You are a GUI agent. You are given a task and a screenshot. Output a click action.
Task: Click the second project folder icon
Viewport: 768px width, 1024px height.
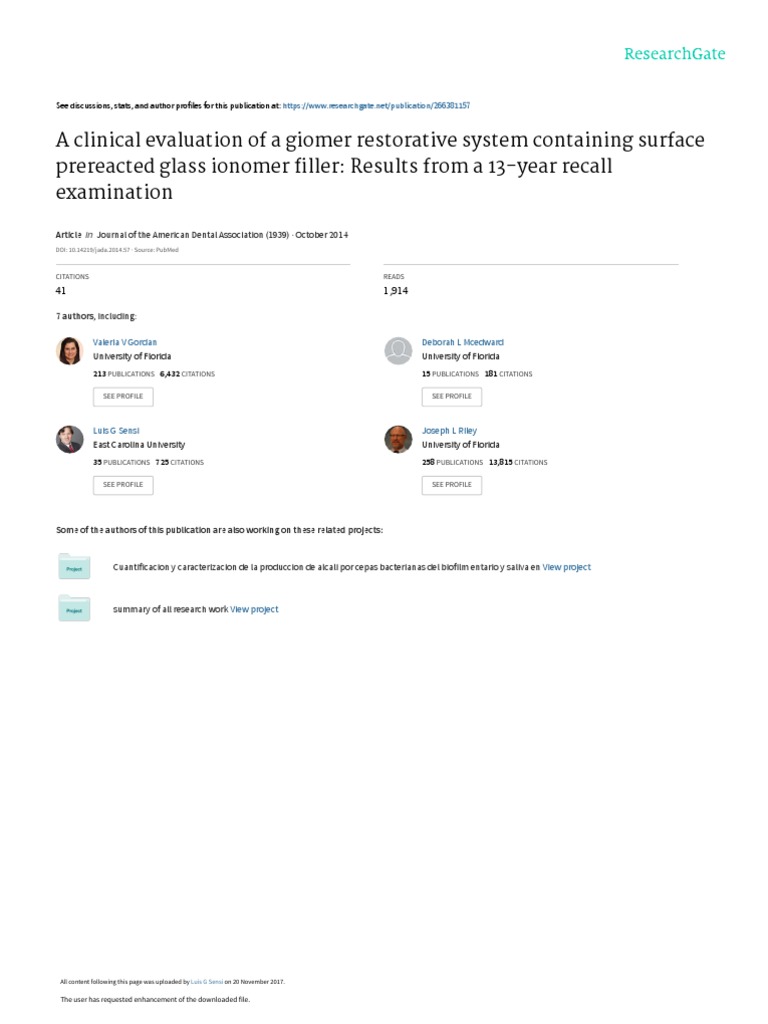pyautogui.click(x=74, y=608)
